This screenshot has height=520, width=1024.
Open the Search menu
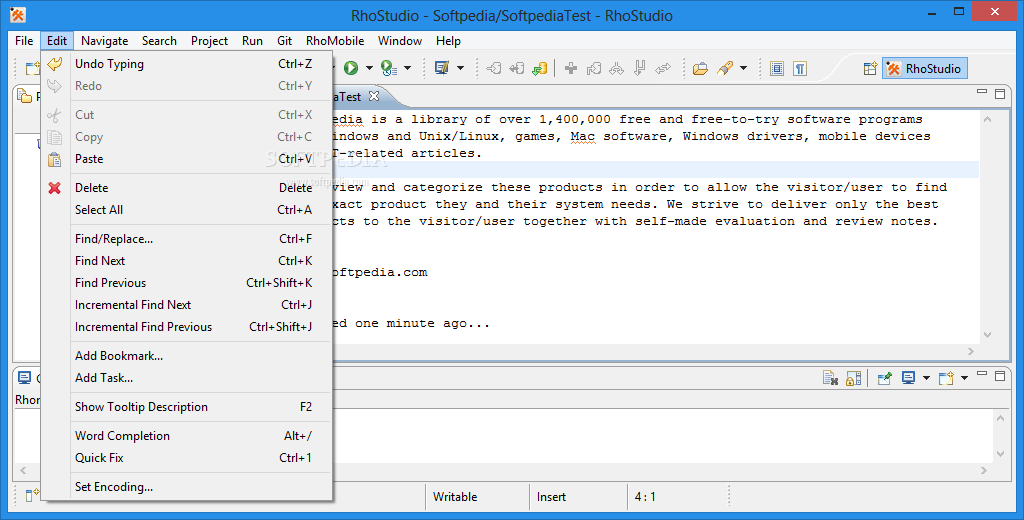159,41
